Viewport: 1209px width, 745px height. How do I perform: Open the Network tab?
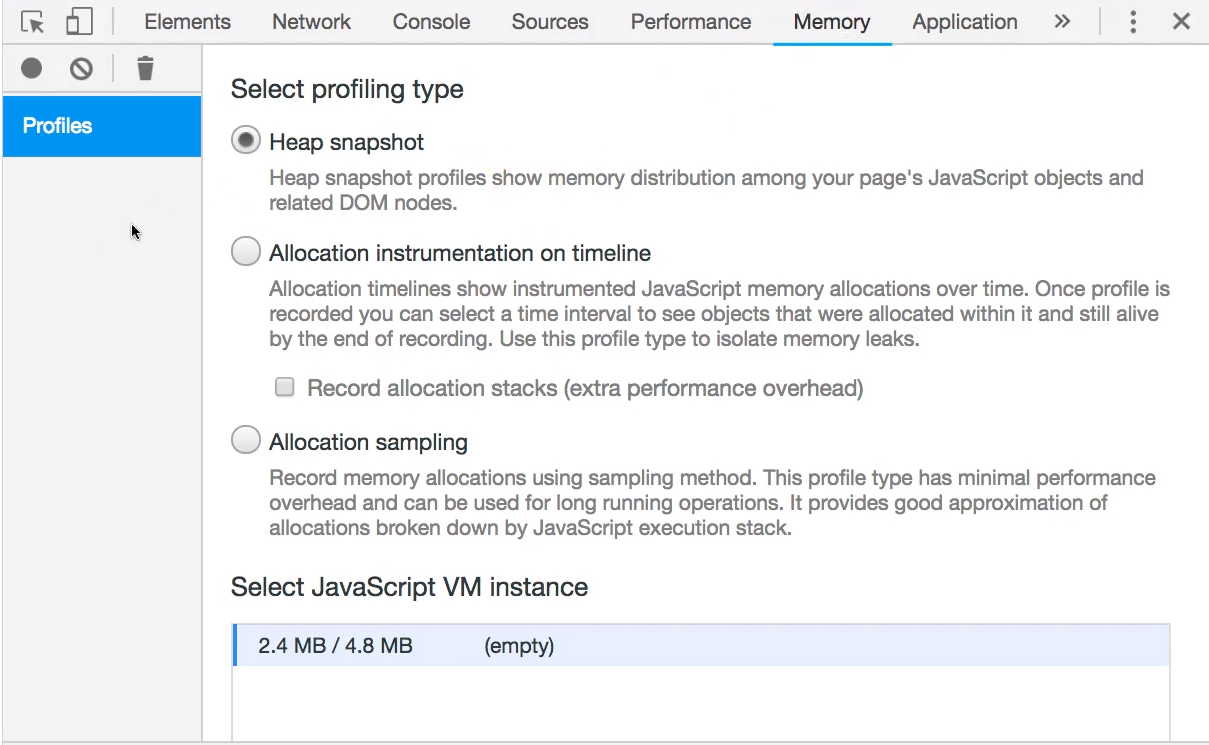click(311, 22)
